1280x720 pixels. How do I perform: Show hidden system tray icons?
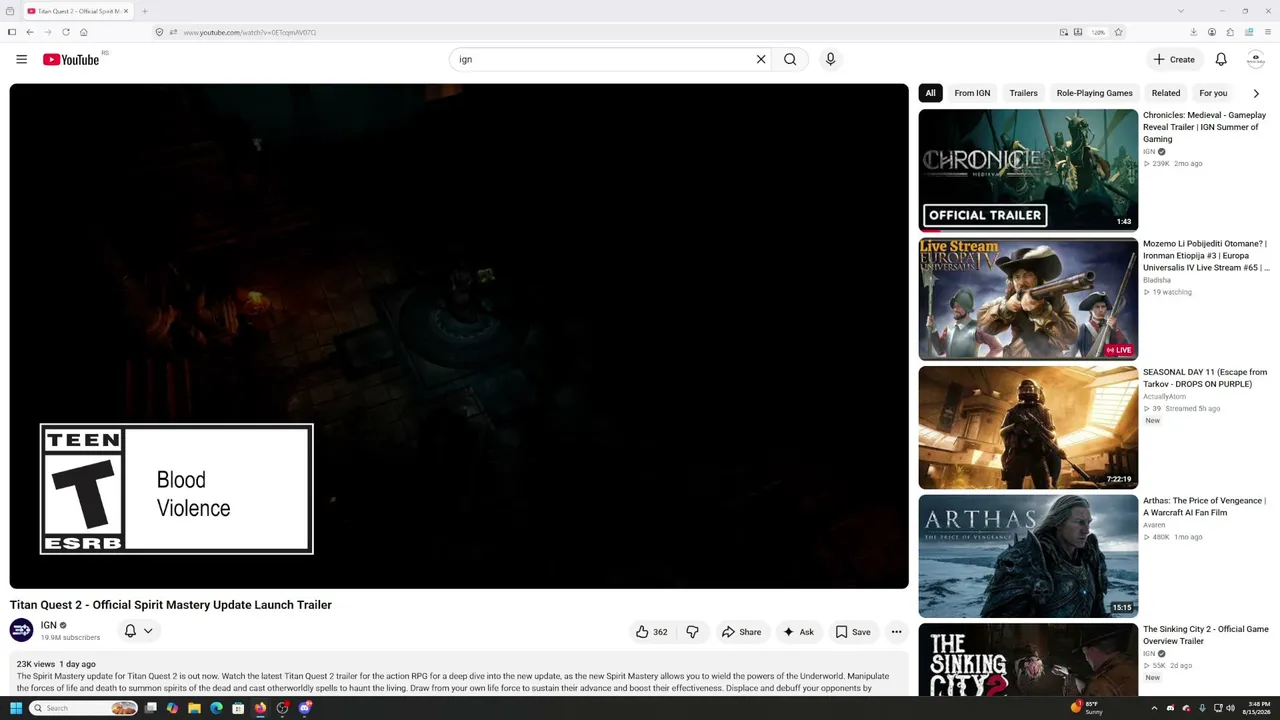tap(1154, 708)
